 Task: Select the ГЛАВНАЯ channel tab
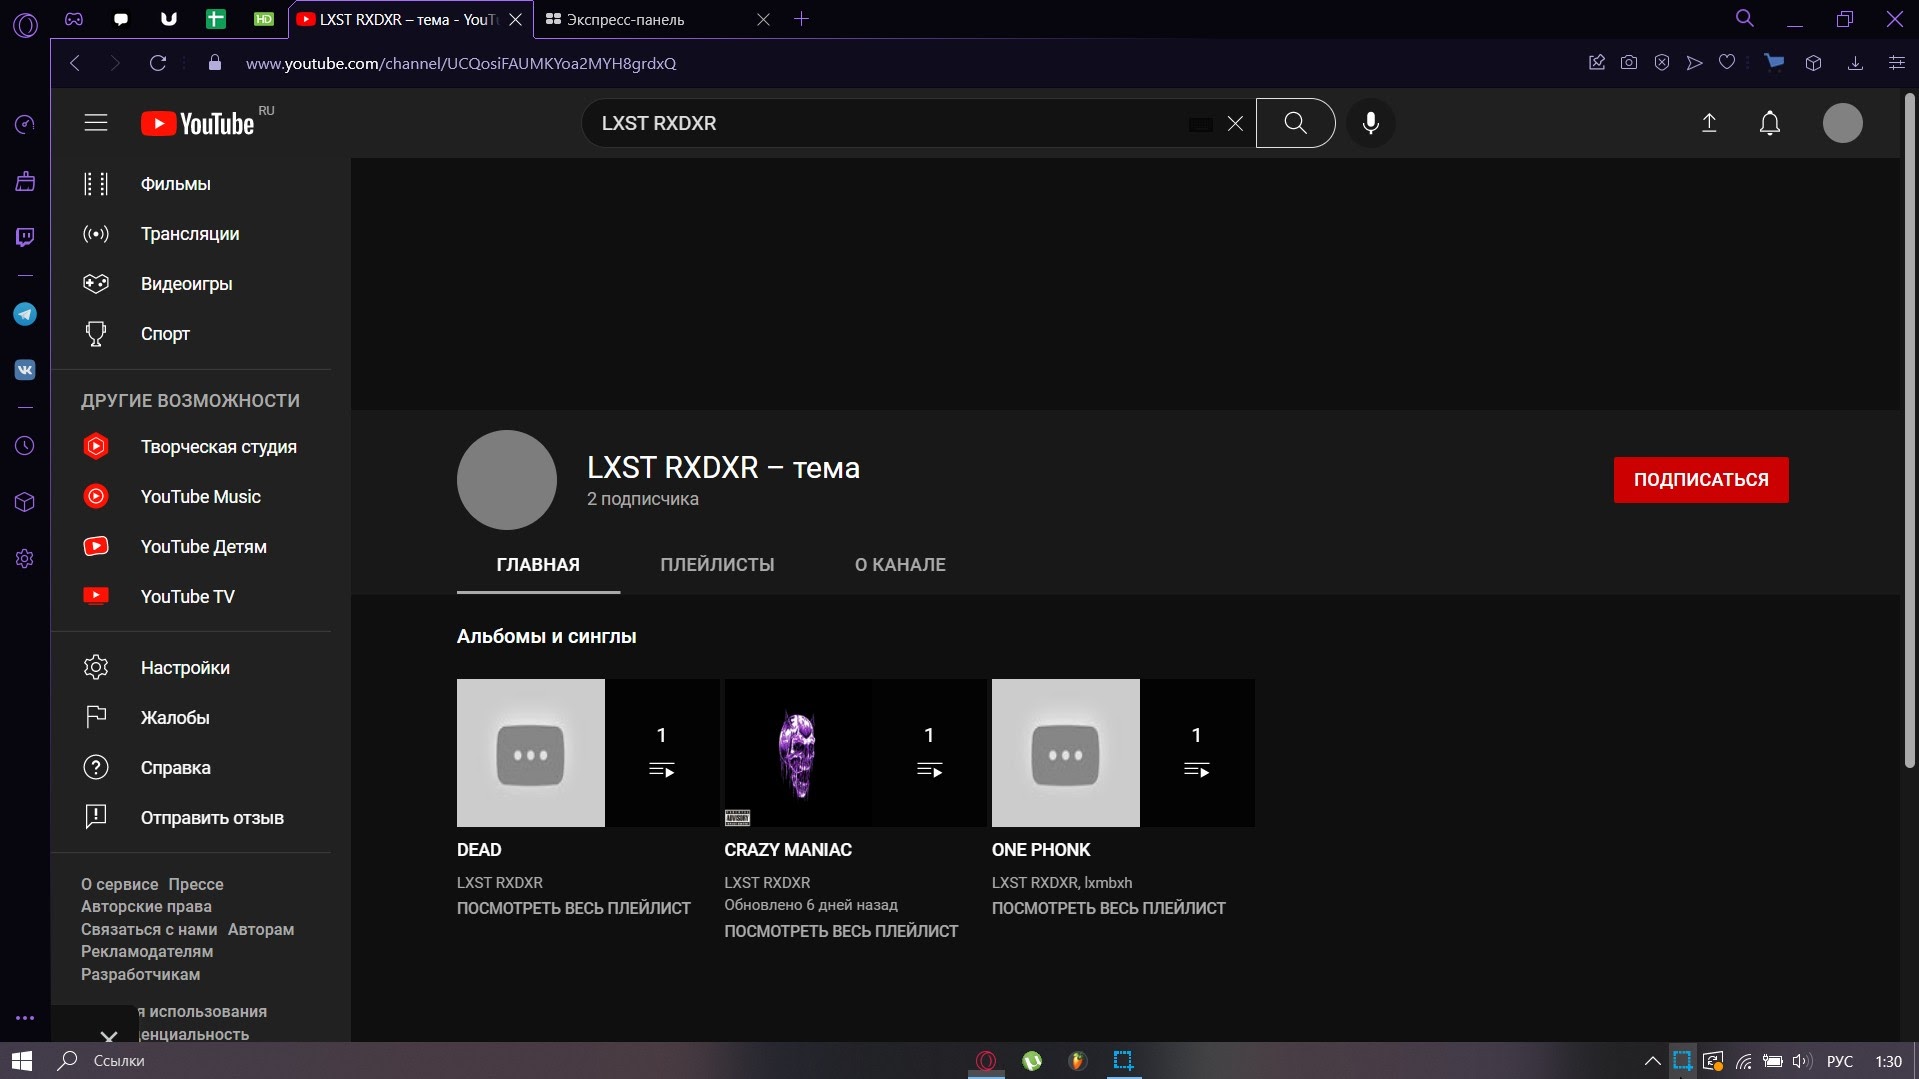(x=538, y=565)
